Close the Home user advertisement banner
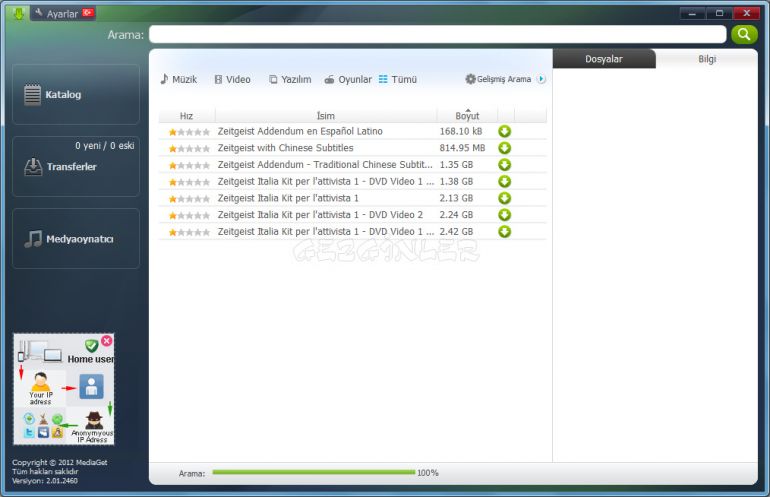The width and height of the screenshot is (770, 497). tap(107, 340)
